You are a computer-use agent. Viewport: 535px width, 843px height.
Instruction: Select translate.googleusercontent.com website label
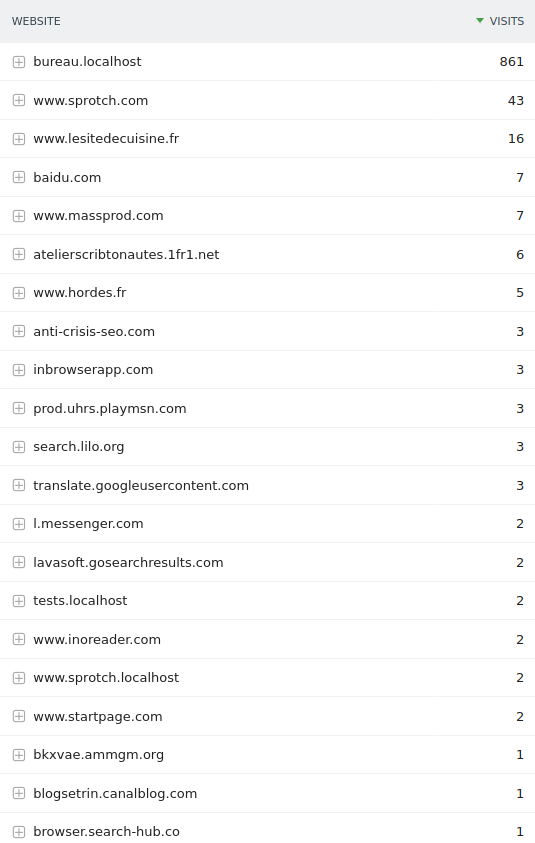click(141, 485)
